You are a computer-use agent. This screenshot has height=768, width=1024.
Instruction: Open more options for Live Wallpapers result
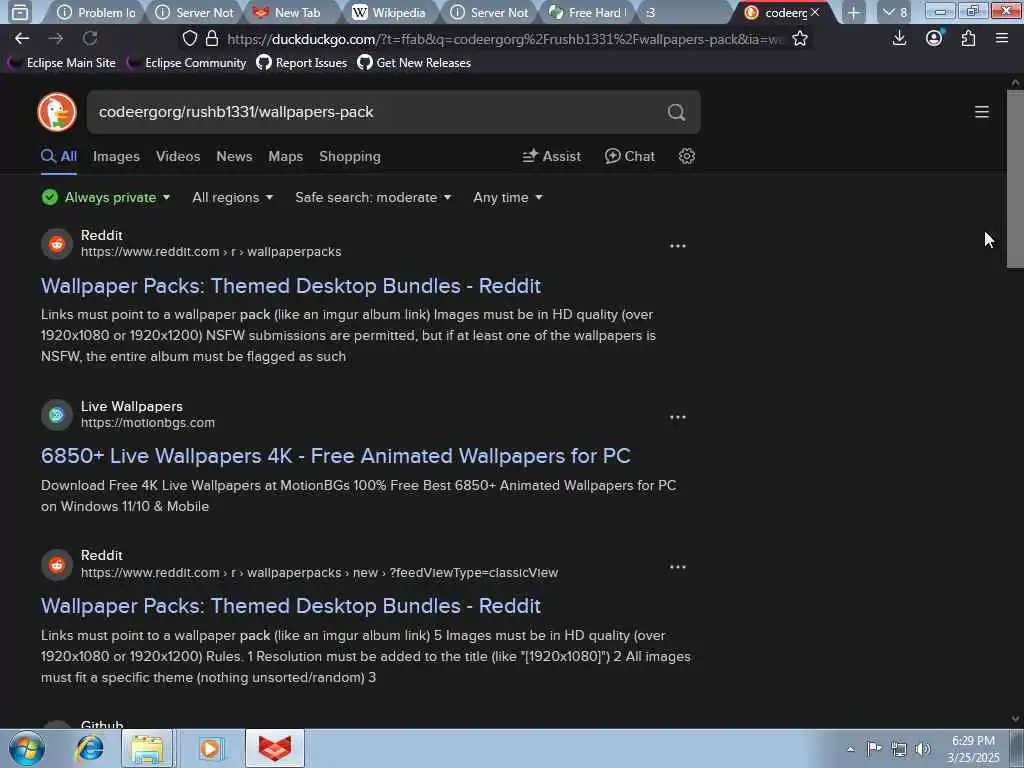pyautogui.click(x=678, y=417)
